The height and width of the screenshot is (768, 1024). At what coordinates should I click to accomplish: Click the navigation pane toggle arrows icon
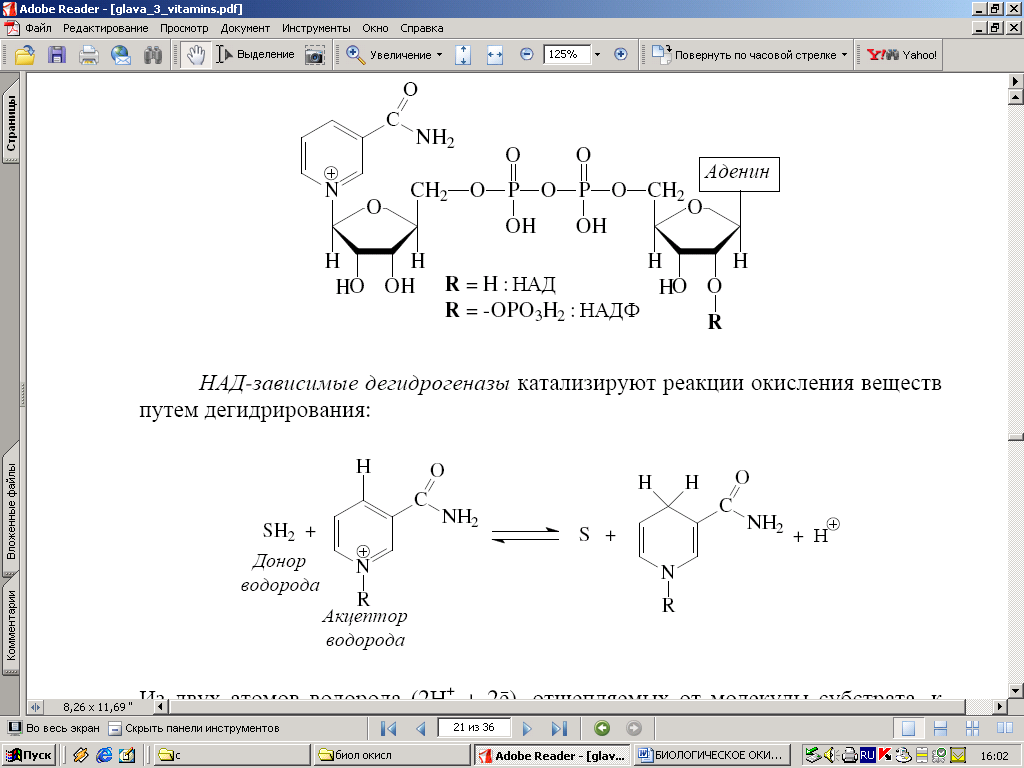click(35, 707)
